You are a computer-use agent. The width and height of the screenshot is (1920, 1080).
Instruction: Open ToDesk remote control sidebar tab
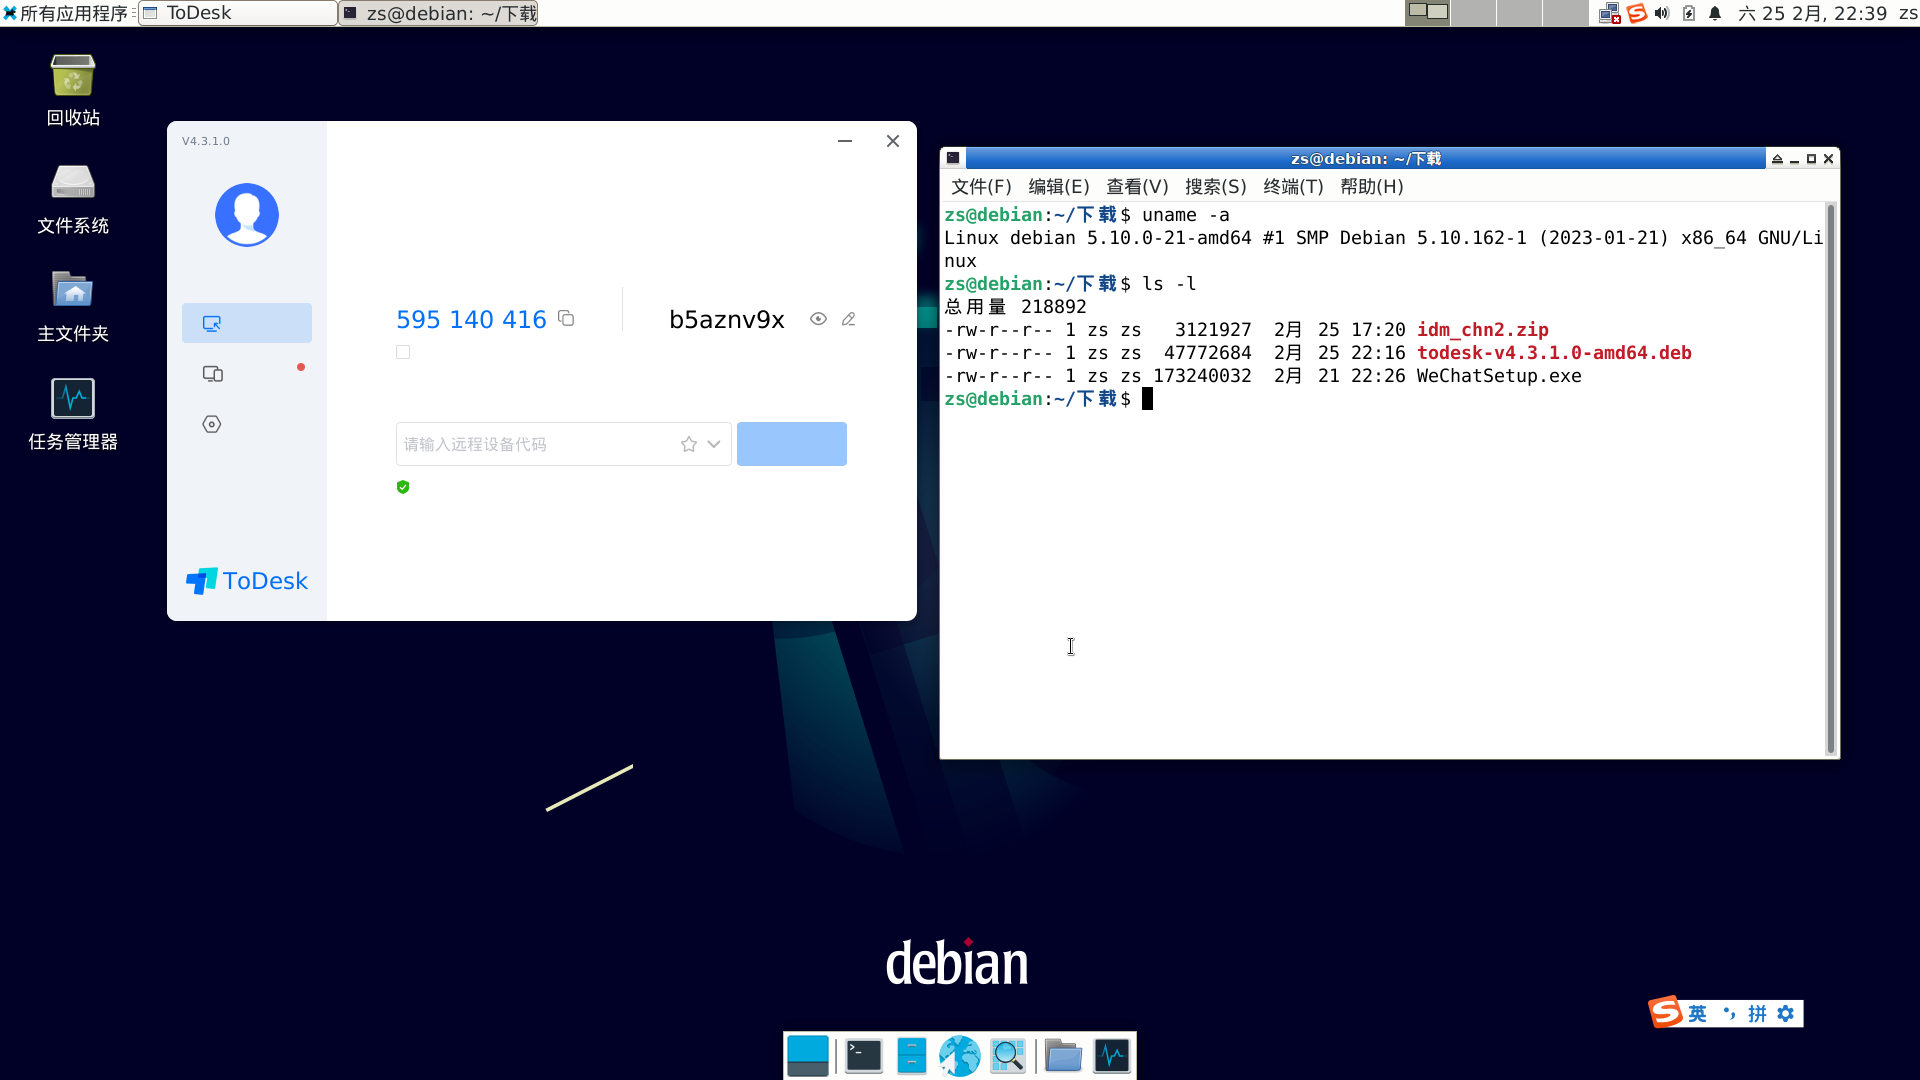tap(247, 323)
